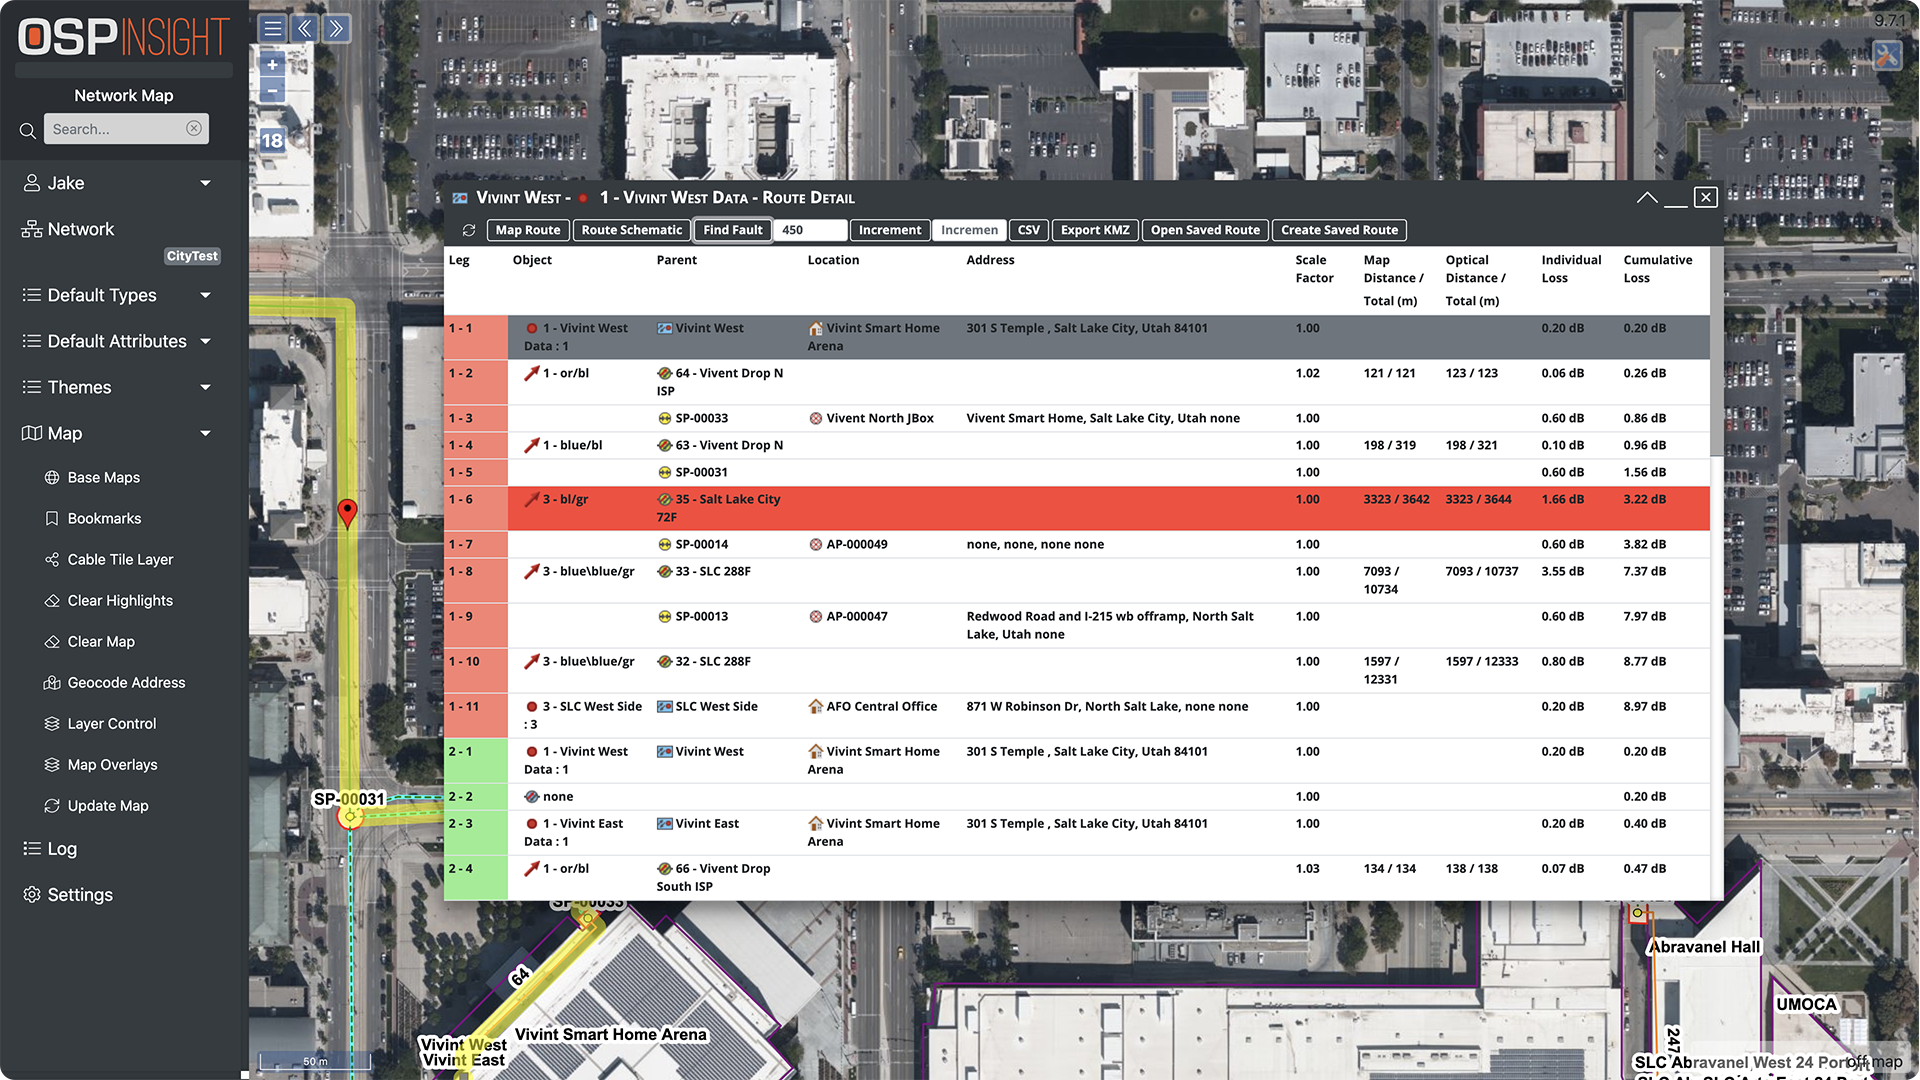Expand the Jake user dropdown
Viewport: 1920px width, 1080px height.
click(x=205, y=184)
